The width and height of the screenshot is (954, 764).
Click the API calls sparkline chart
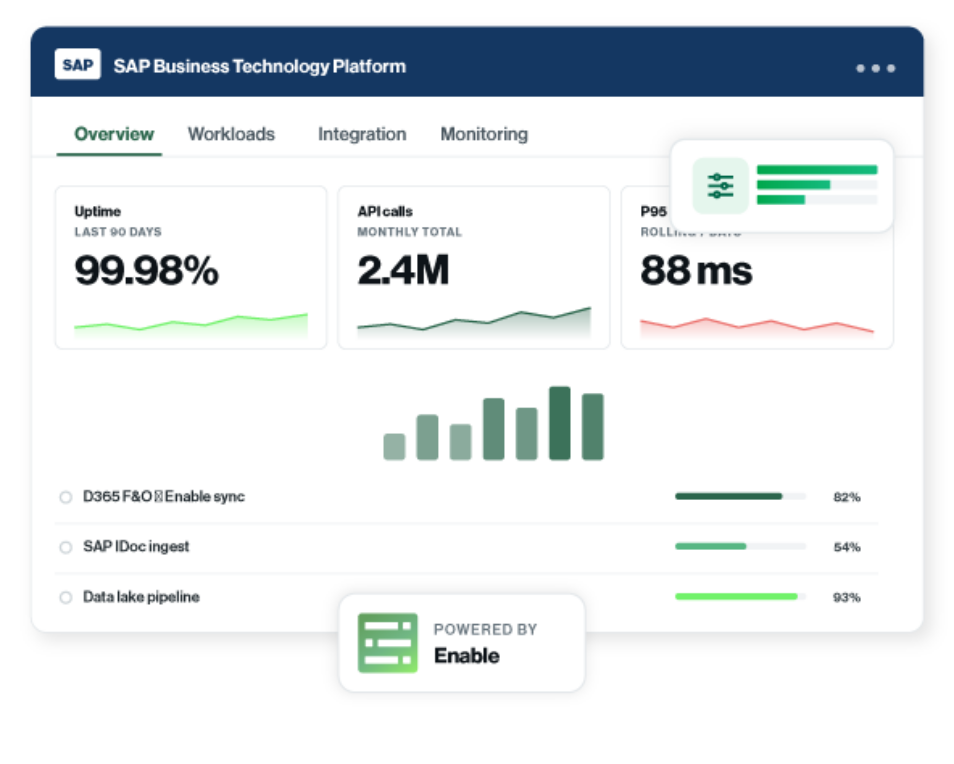pyautogui.click(x=474, y=321)
